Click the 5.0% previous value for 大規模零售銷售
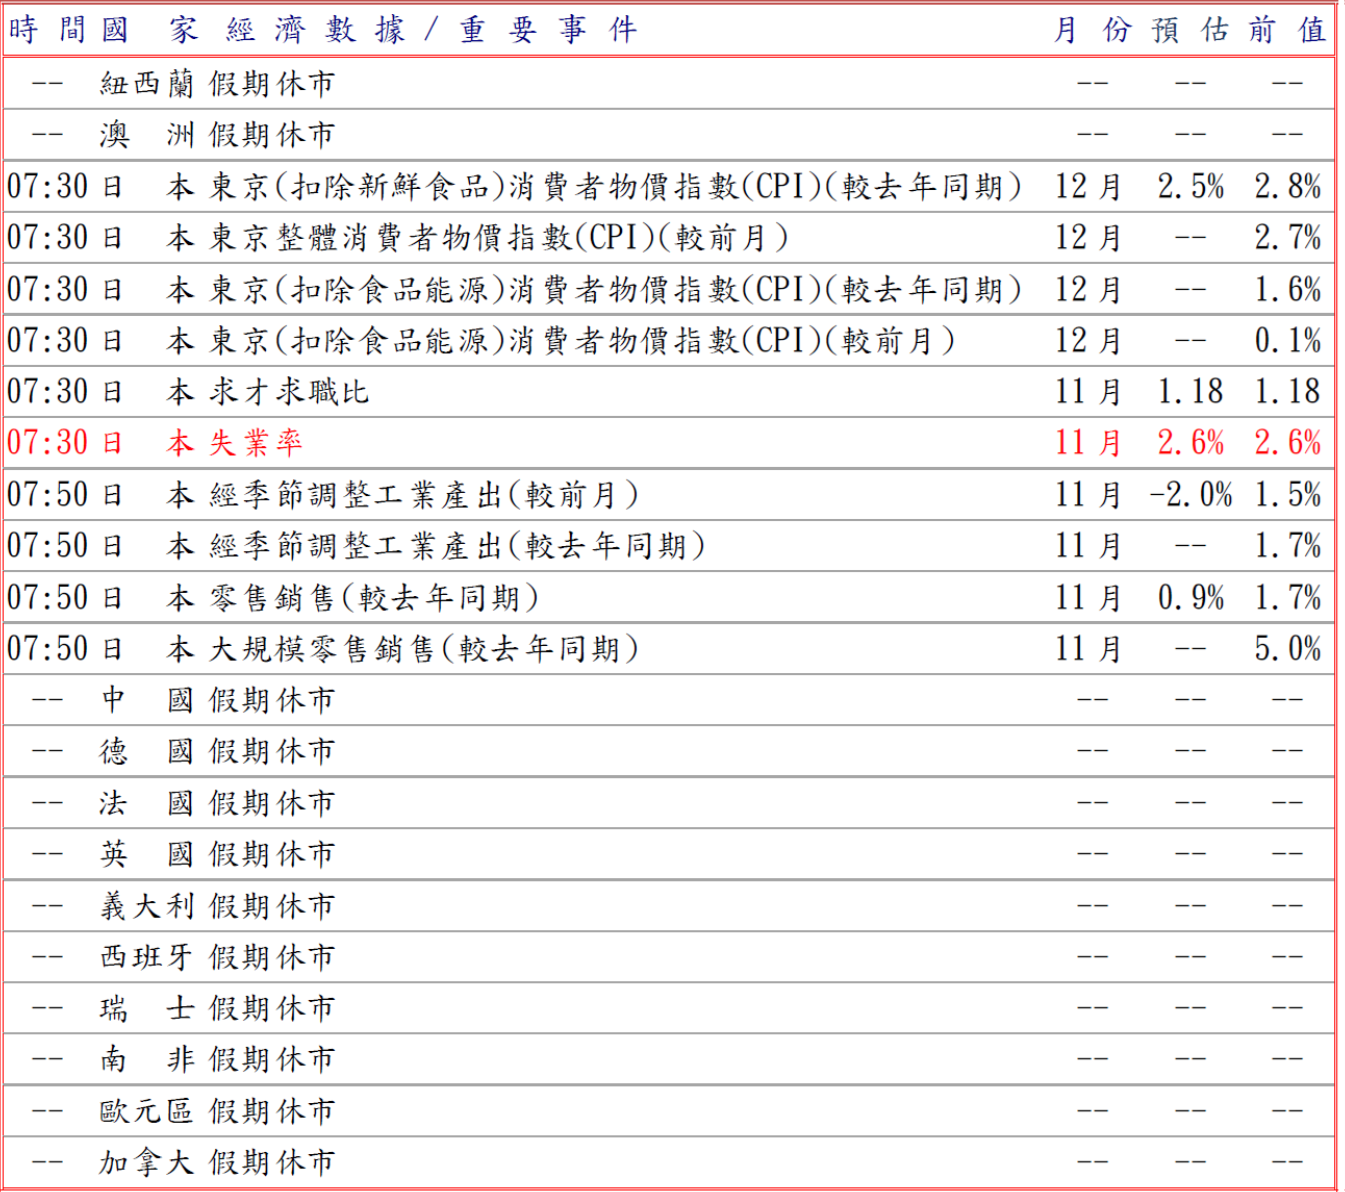 1287,649
